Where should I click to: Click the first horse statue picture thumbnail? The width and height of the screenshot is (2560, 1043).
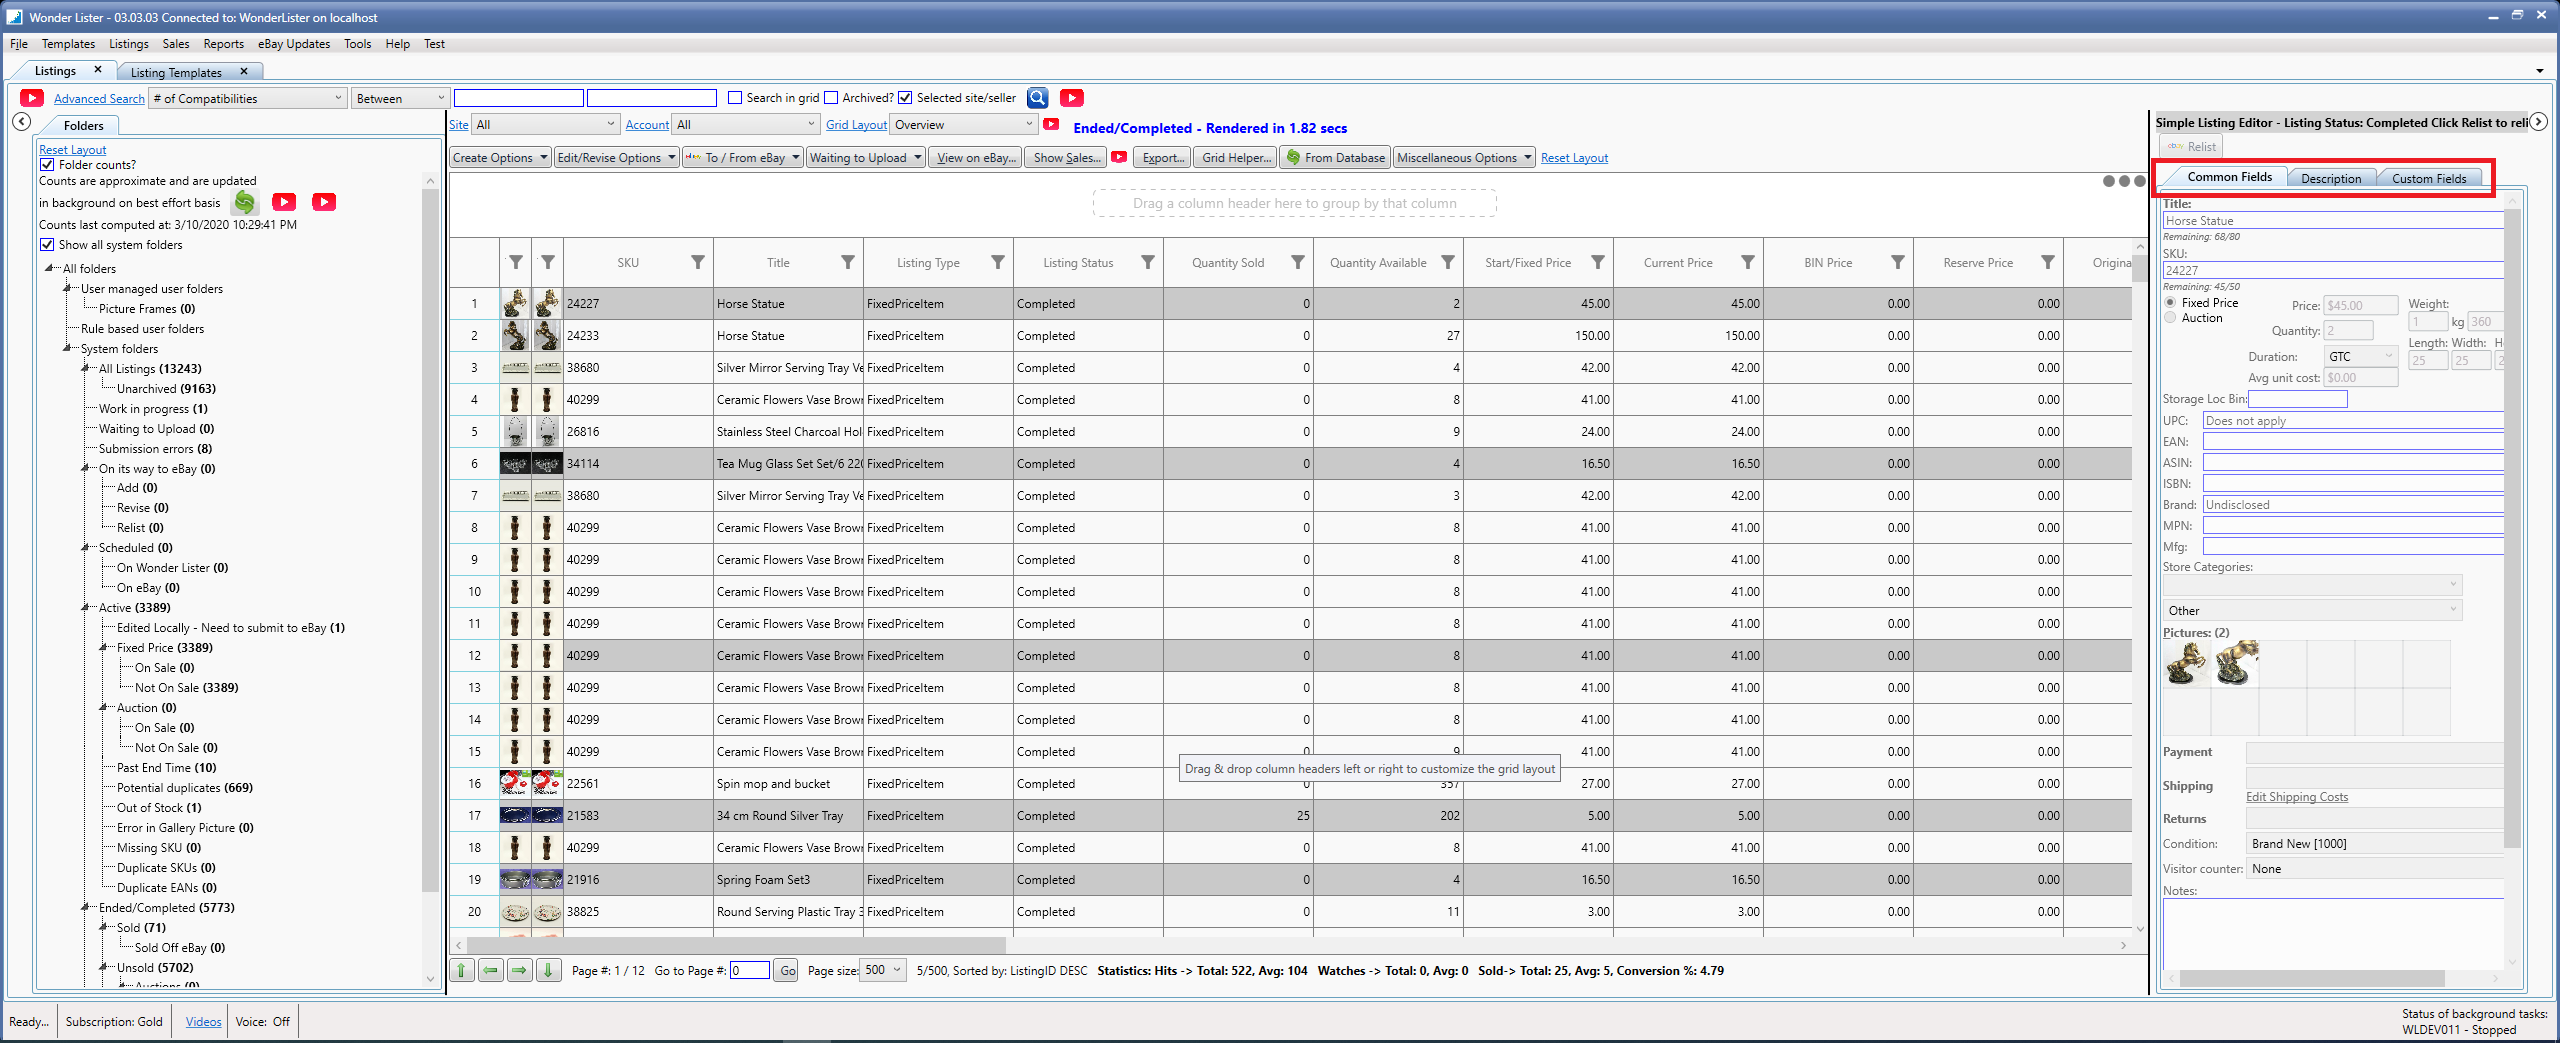[x=2186, y=664]
